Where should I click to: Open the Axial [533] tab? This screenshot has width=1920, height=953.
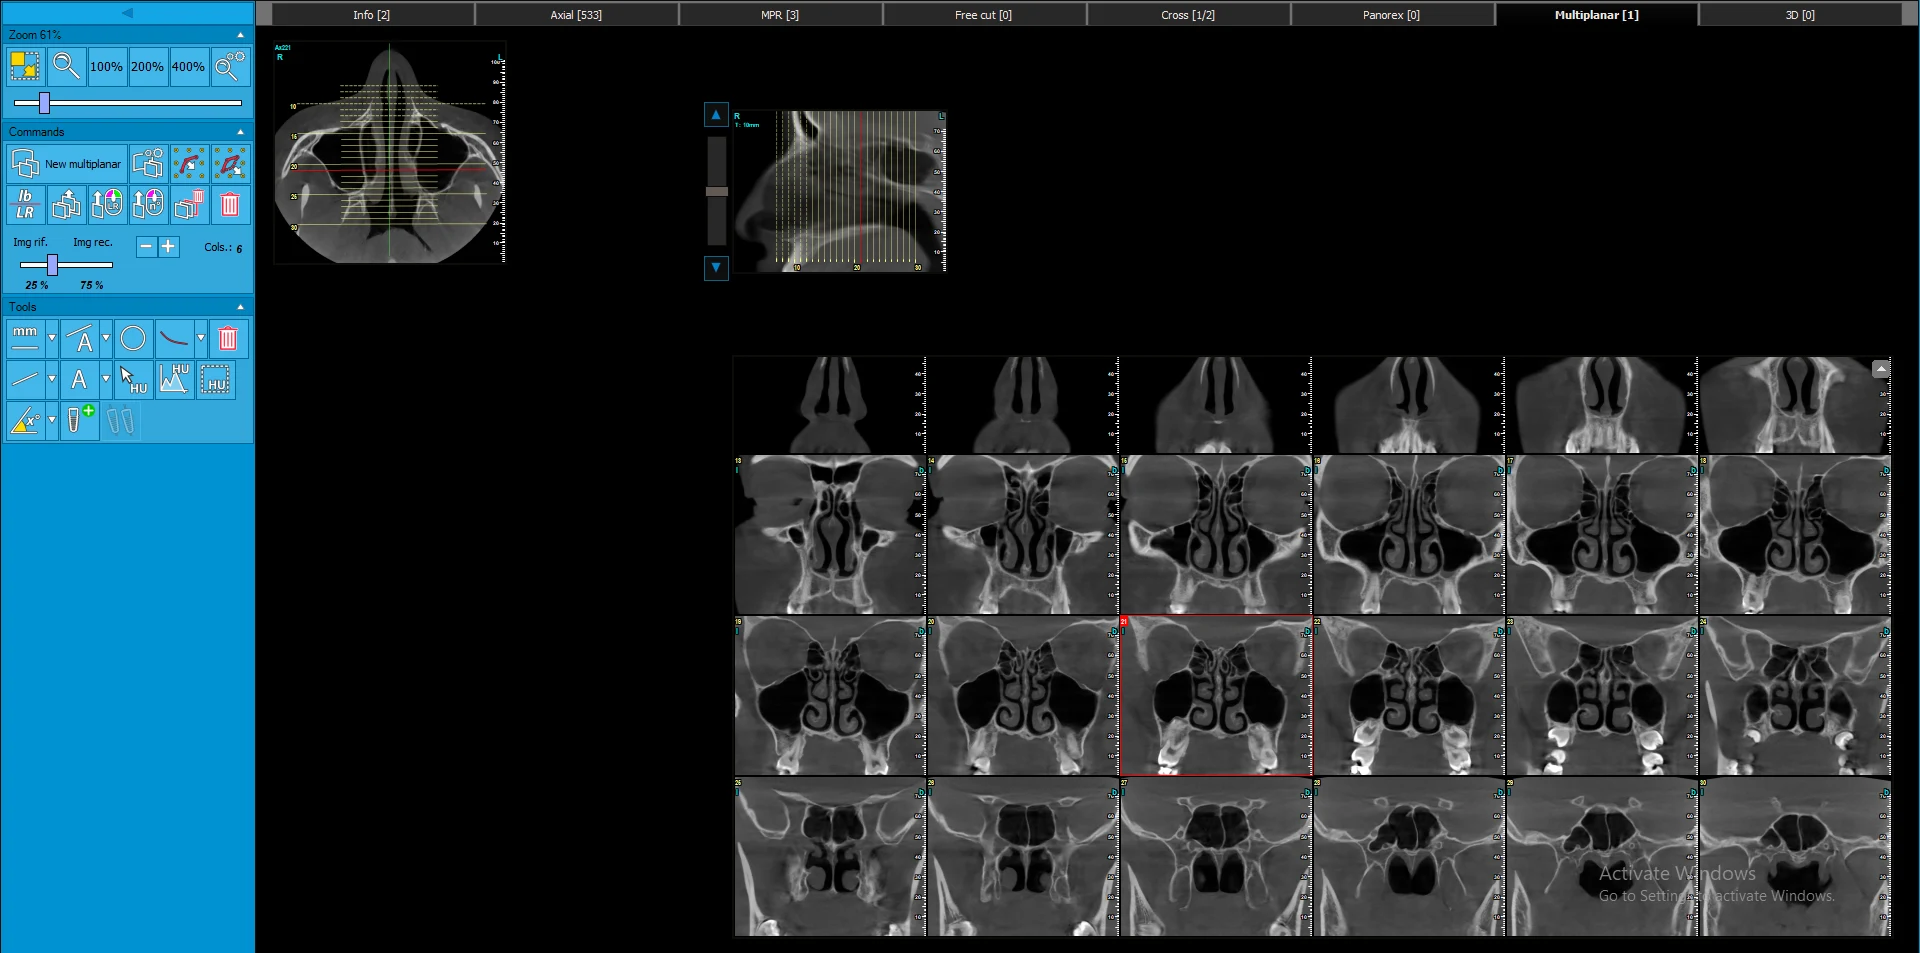(576, 15)
